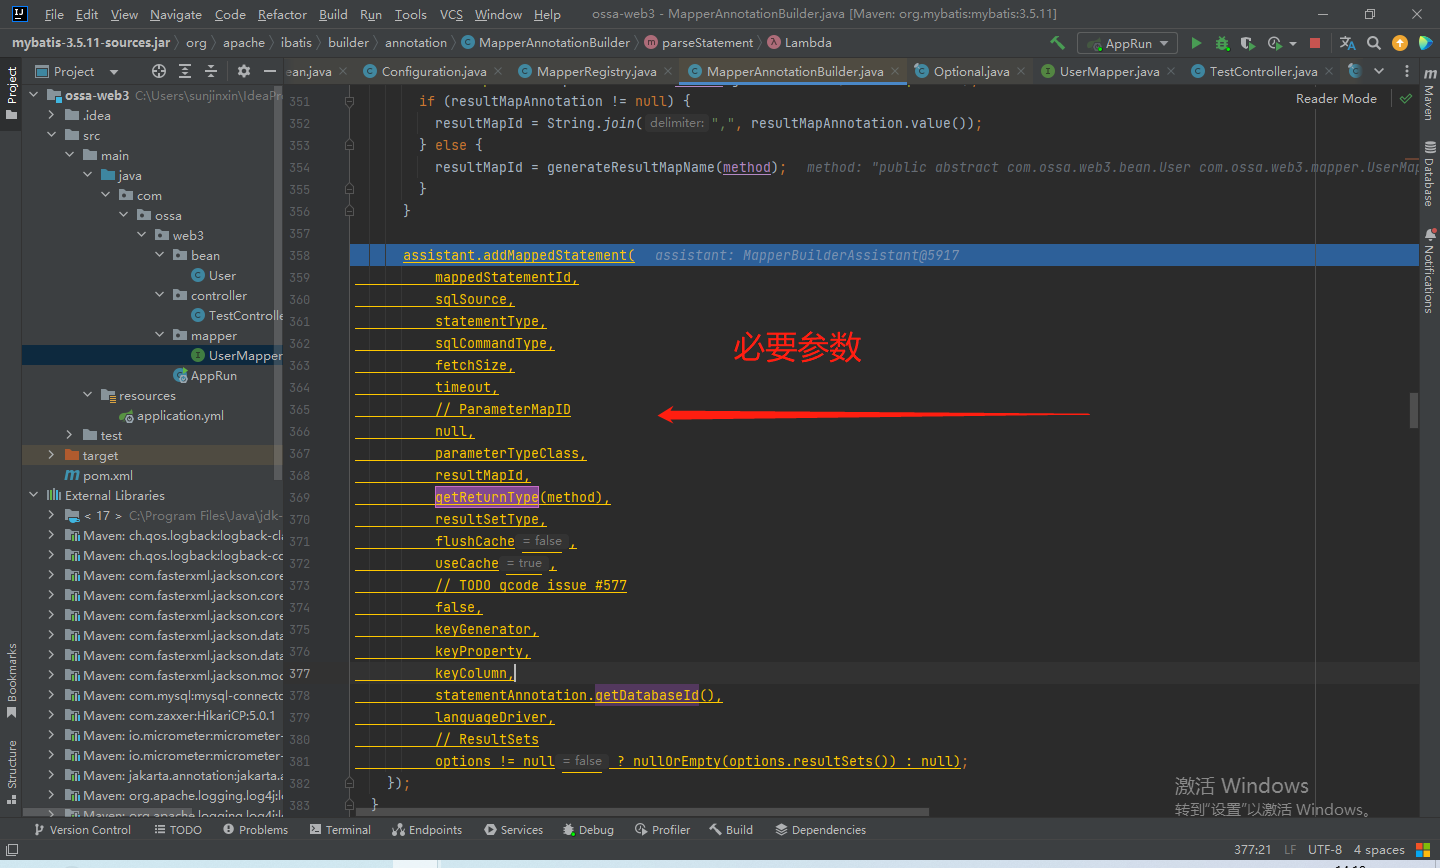Switch to Optional.java tab
The image size is (1440, 868).
[971, 71]
